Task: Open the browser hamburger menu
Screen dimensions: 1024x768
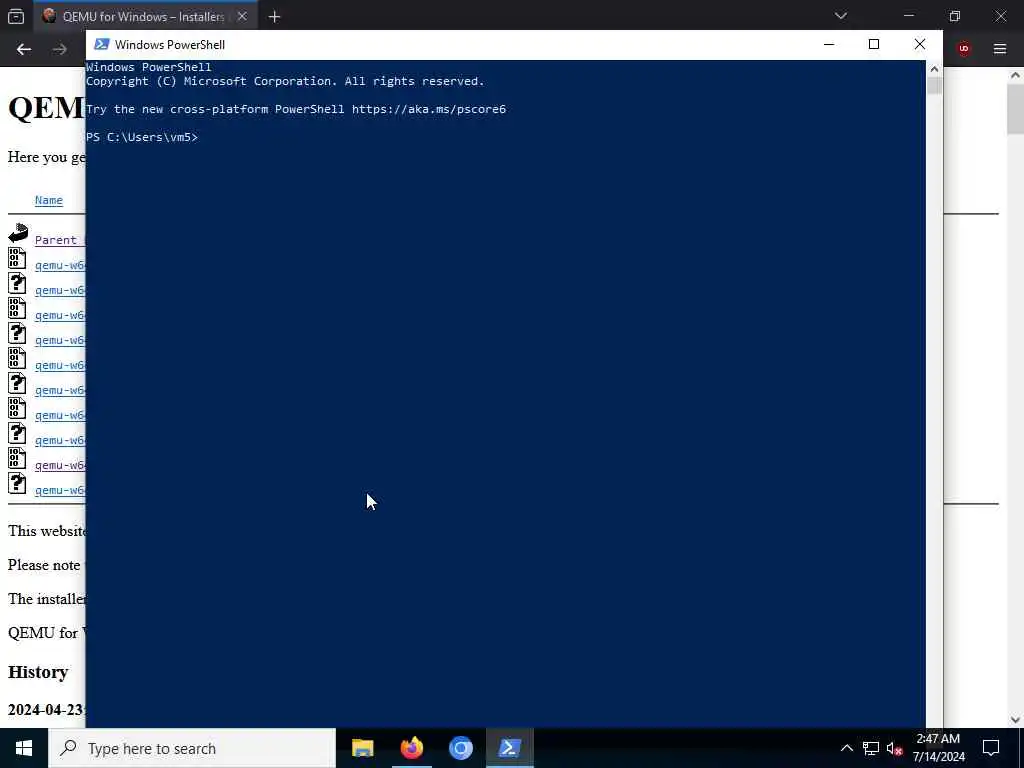Action: [x=1000, y=48]
